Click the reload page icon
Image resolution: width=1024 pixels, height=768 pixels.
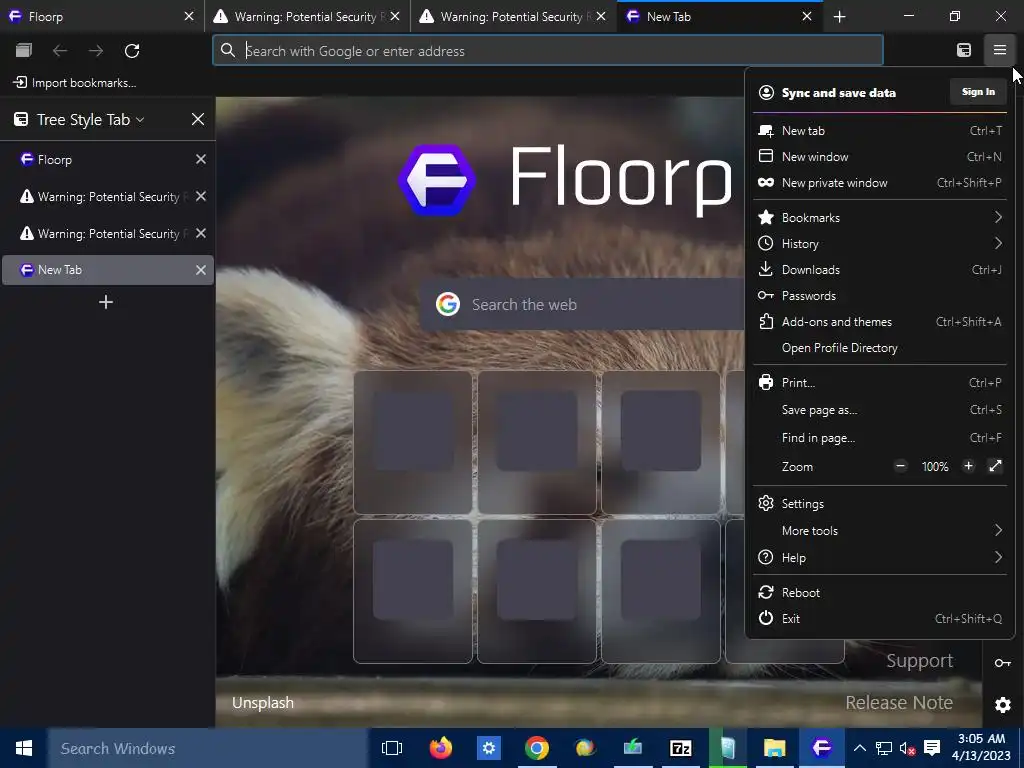(x=132, y=51)
